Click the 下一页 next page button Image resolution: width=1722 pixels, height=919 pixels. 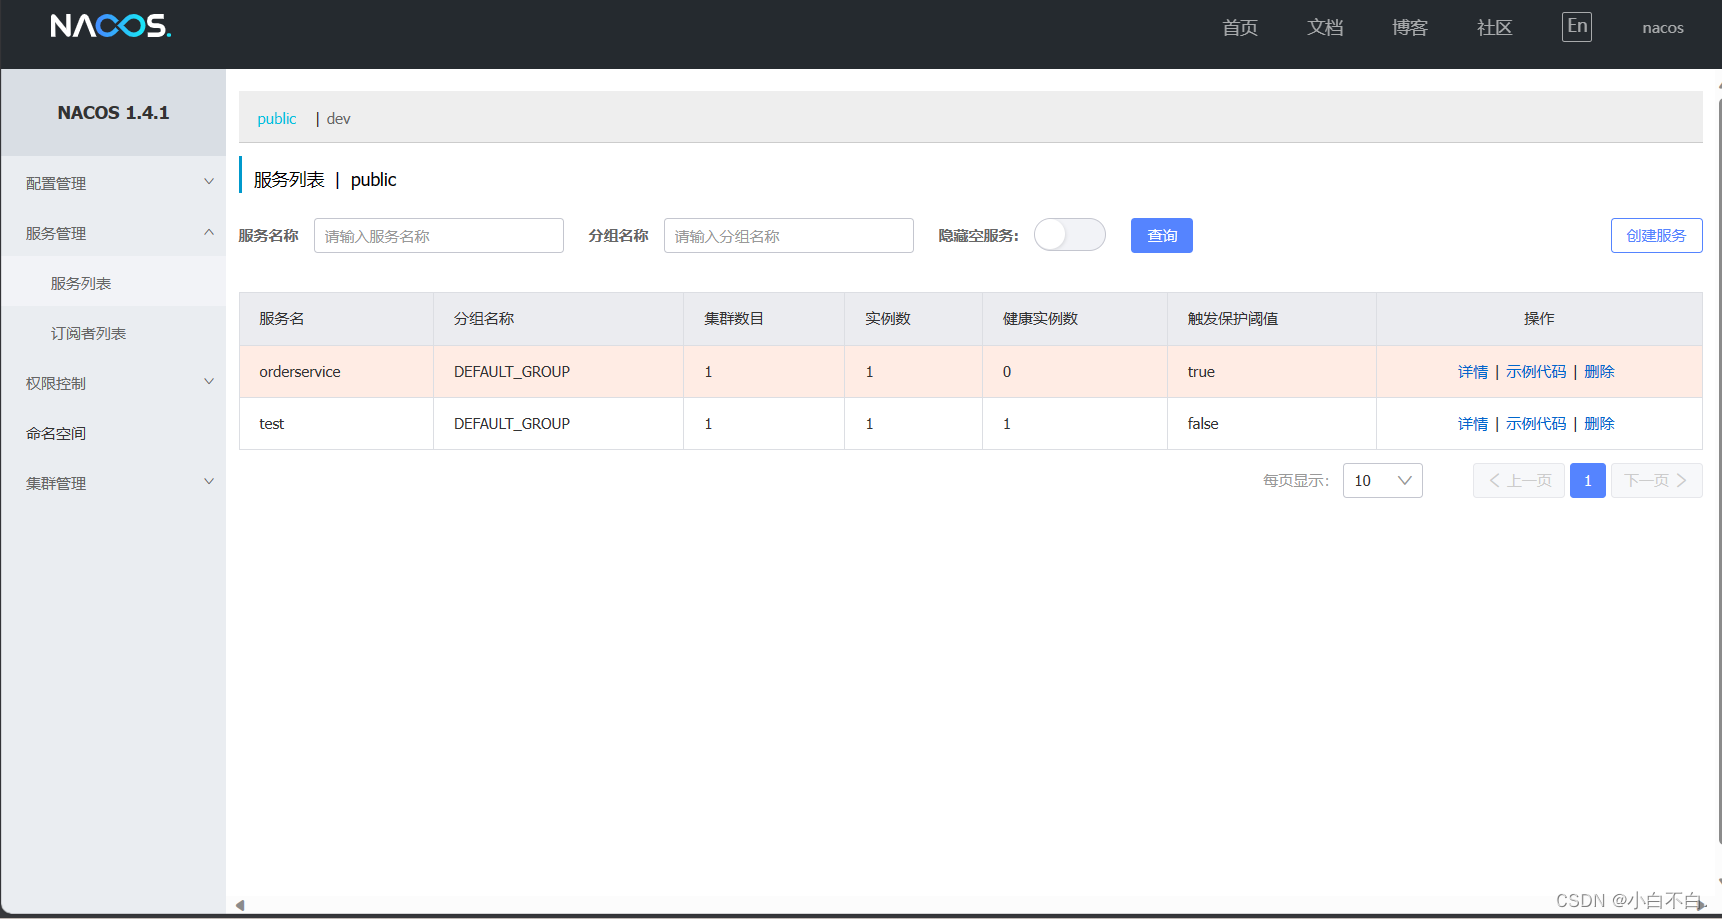tap(1656, 481)
